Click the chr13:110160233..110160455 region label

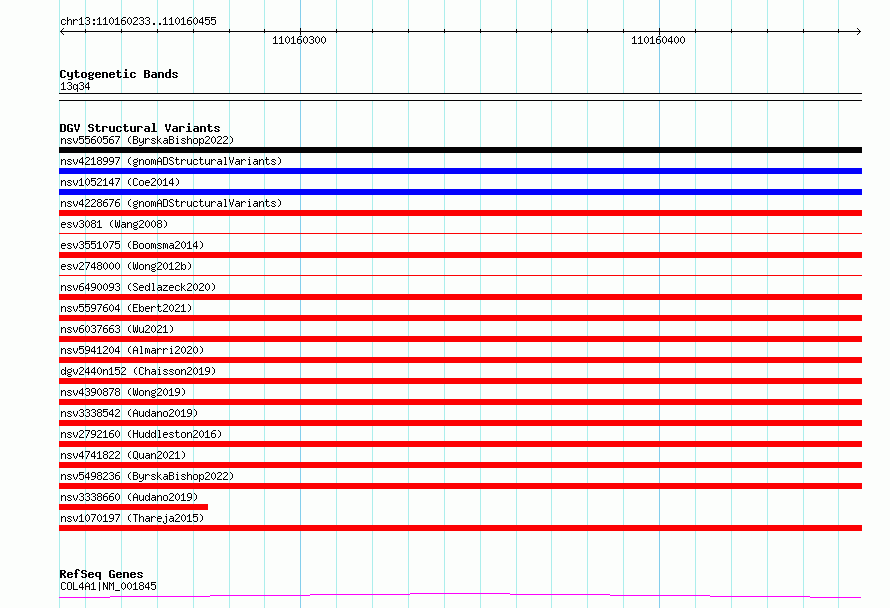pos(138,21)
